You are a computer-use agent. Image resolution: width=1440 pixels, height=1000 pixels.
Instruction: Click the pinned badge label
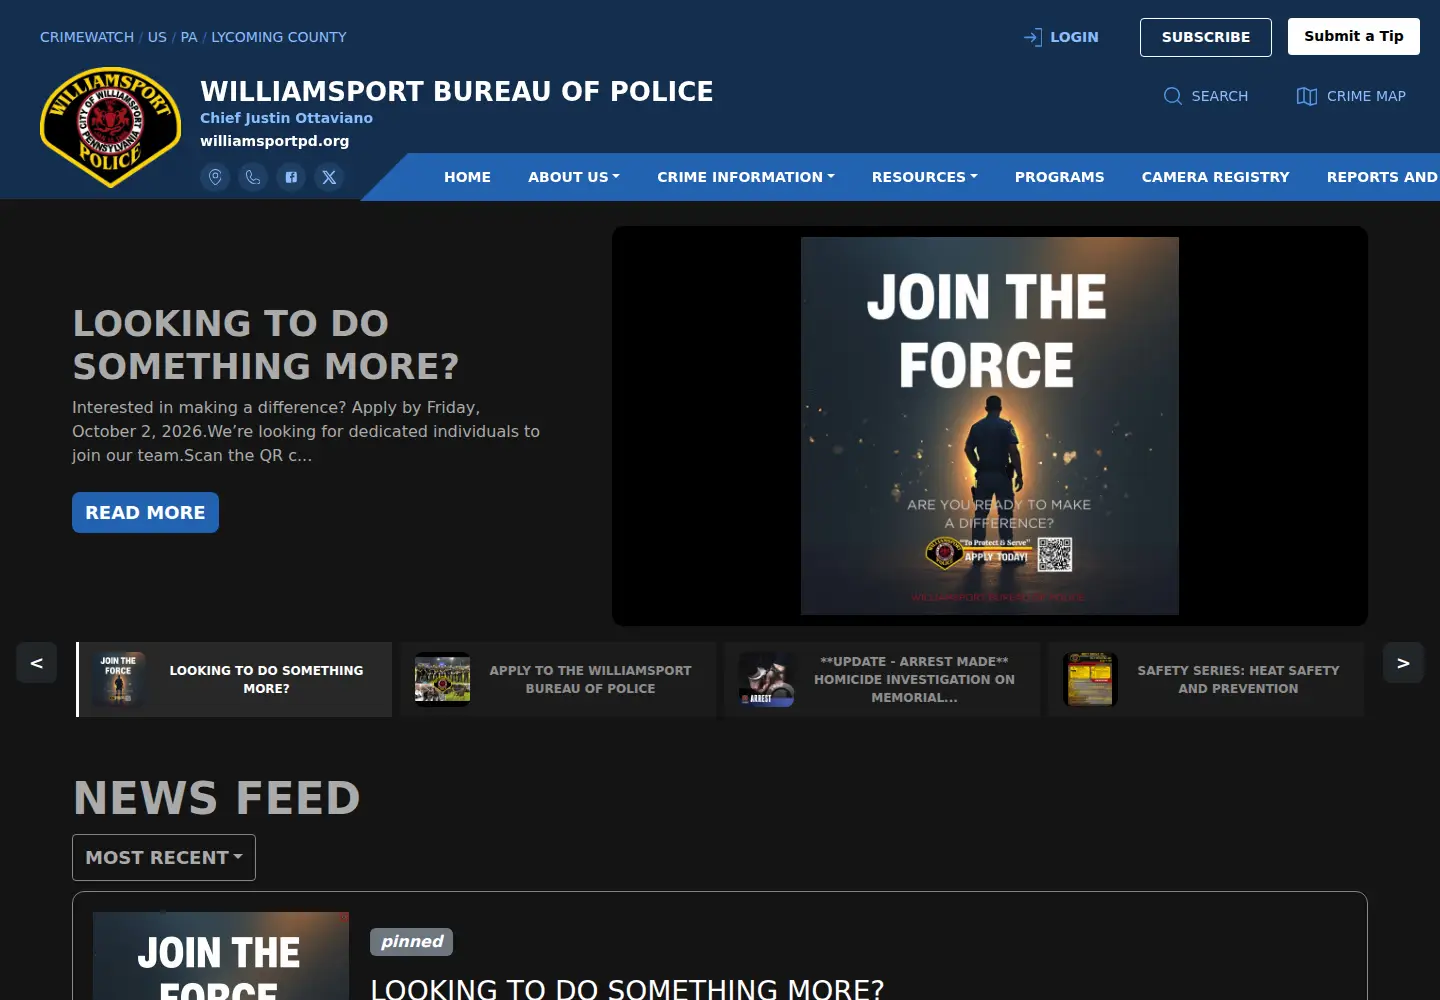pyautogui.click(x=412, y=942)
